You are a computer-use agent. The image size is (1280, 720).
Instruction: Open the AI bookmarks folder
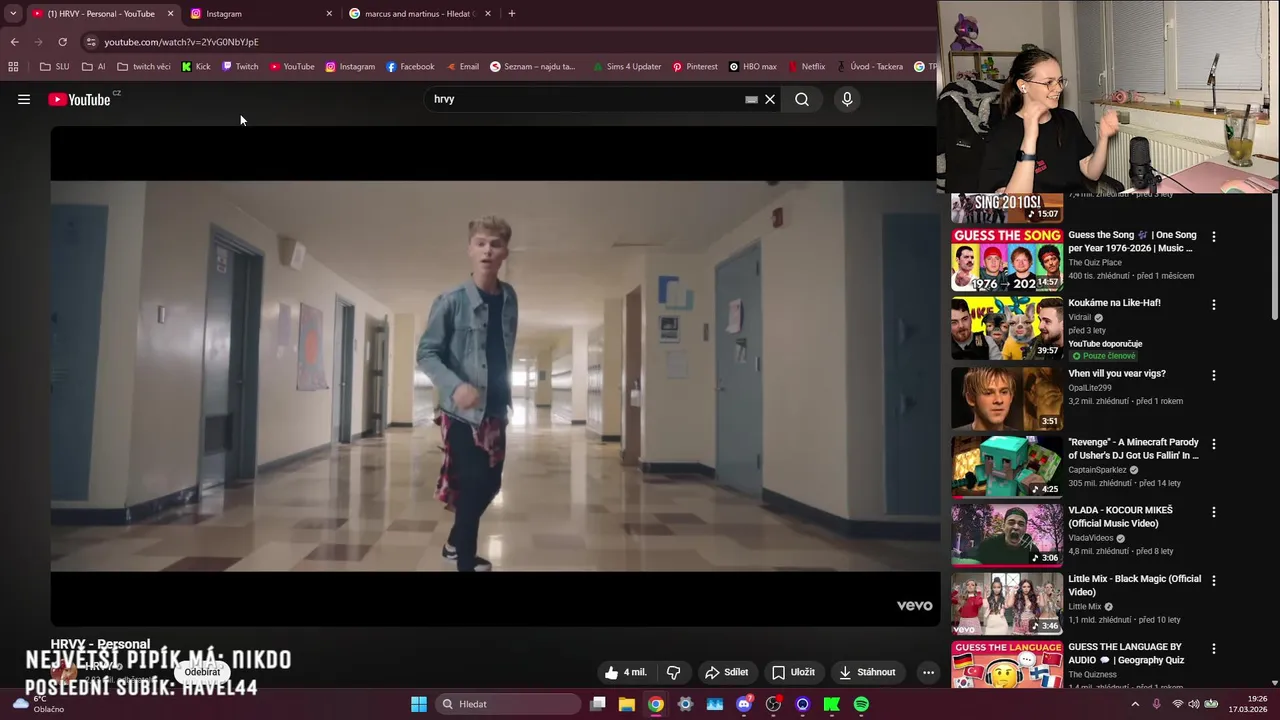tap(93, 67)
